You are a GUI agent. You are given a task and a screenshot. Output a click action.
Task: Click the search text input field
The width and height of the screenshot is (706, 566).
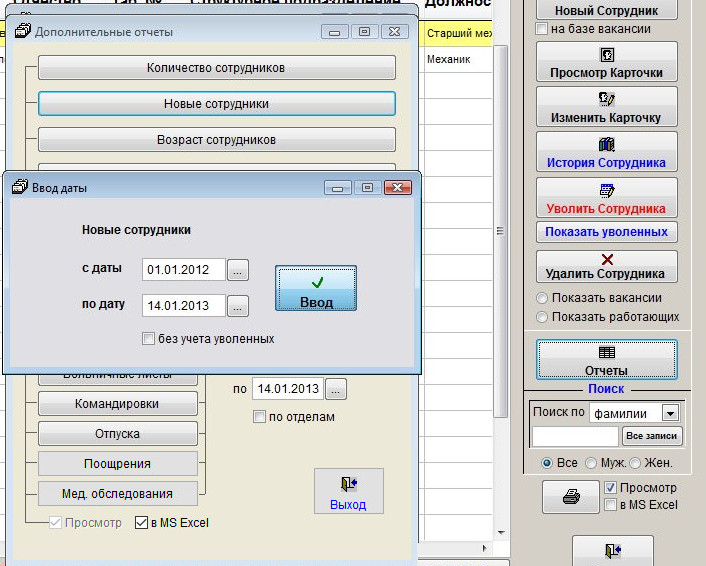click(575, 436)
